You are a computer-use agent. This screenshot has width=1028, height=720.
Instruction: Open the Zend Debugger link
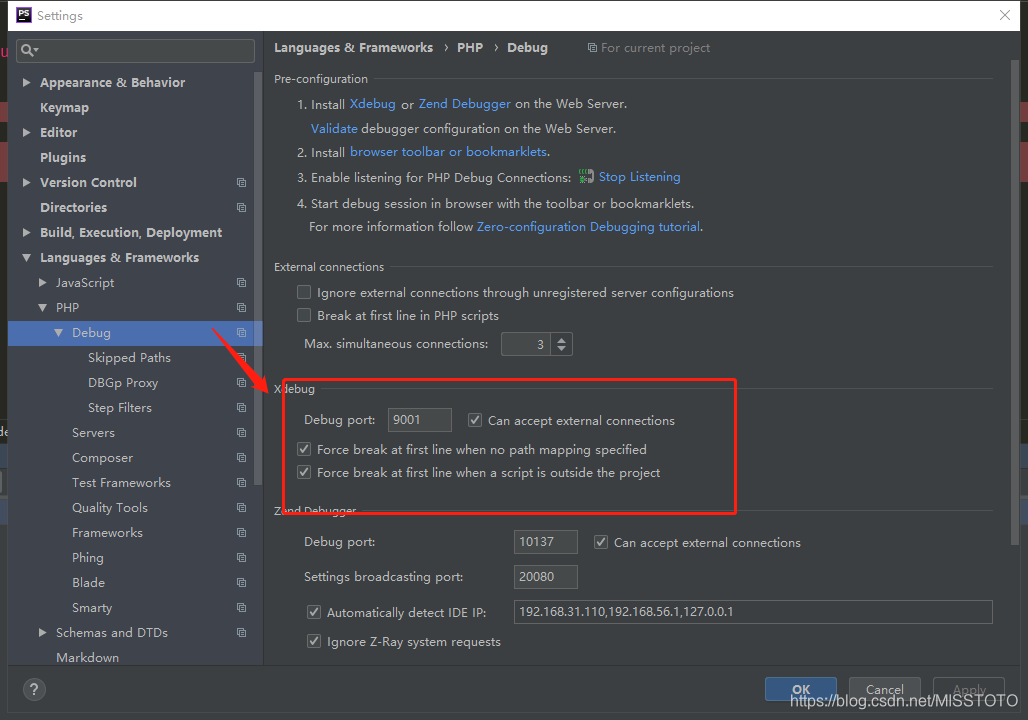pyautogui.click(x=464, y=104)
